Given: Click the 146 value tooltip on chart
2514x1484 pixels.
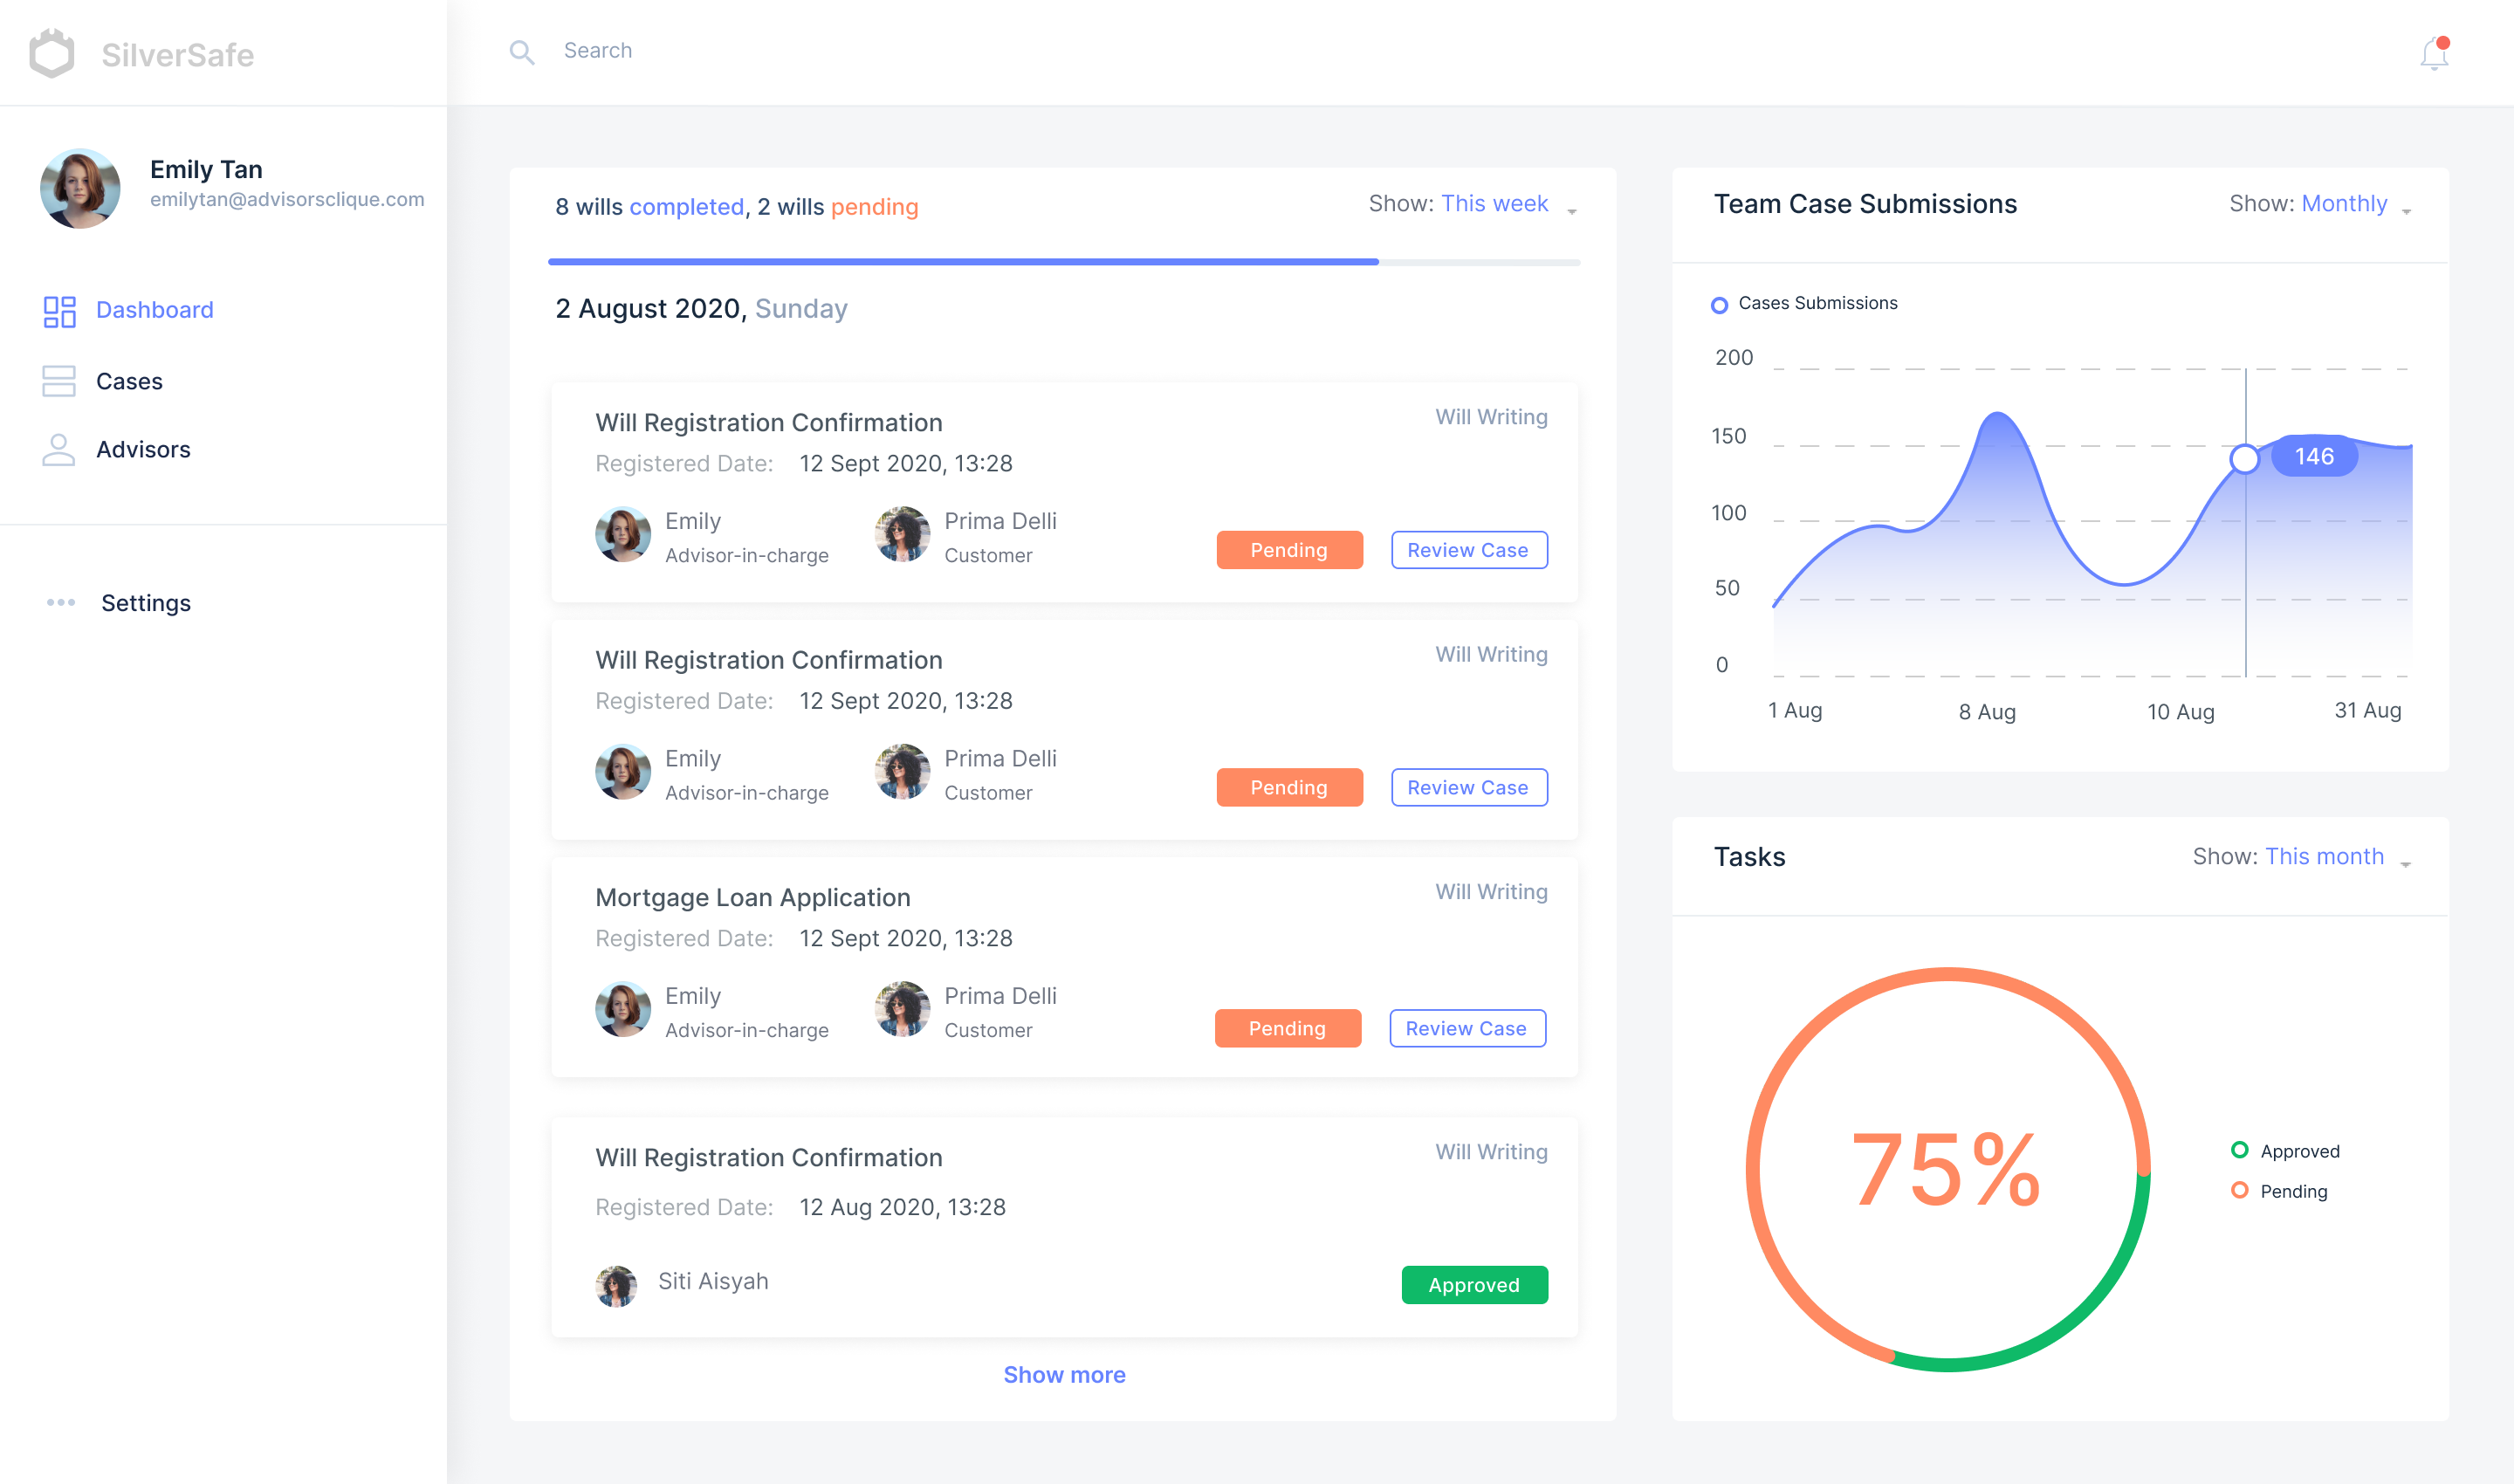Looking at the screenshot, I should coord(2314,457).
